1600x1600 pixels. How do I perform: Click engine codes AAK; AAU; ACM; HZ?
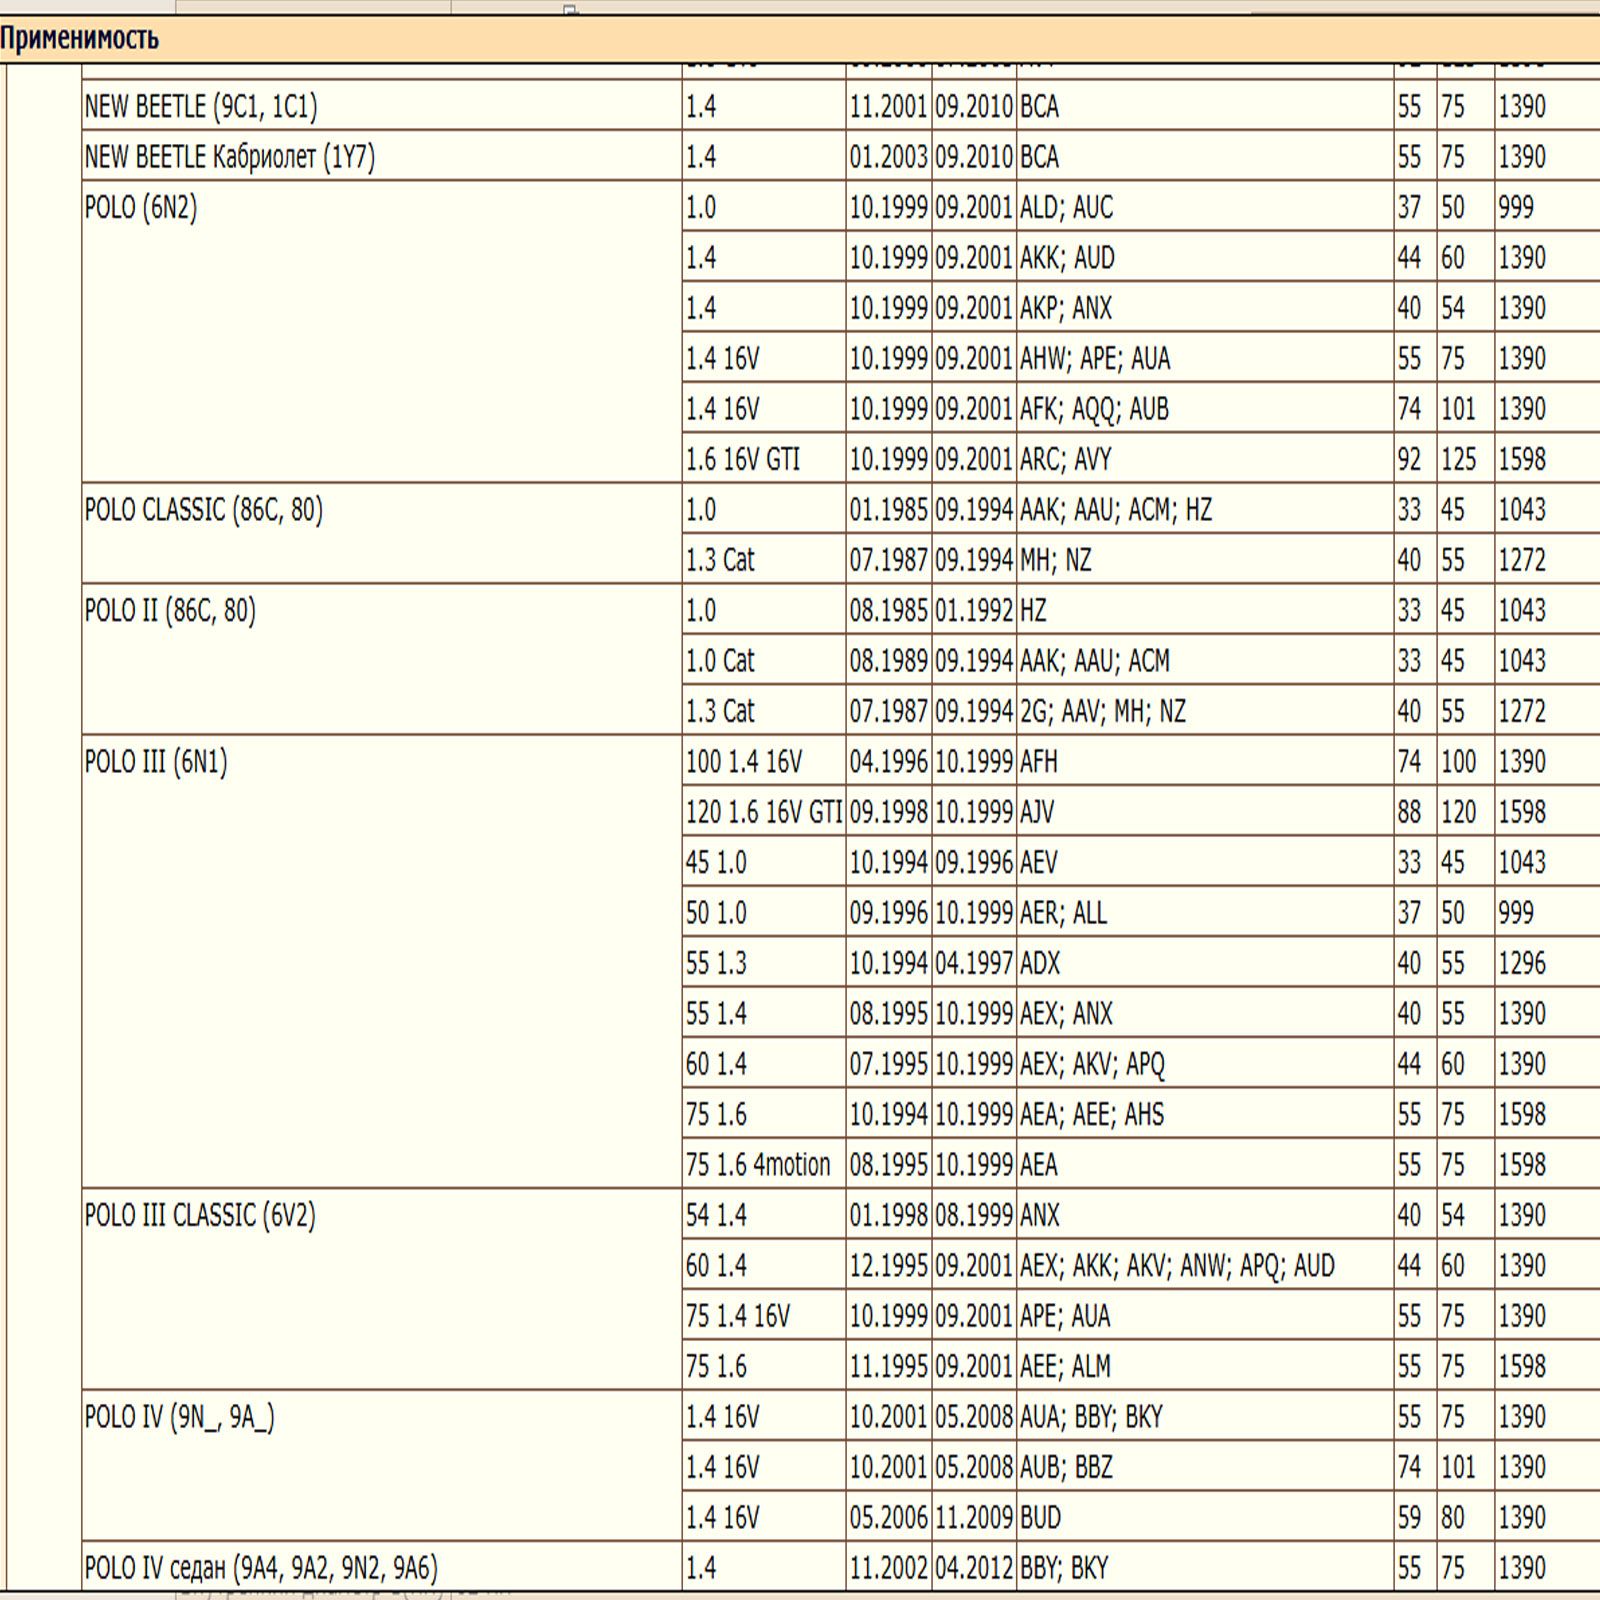pos(1115,510)
